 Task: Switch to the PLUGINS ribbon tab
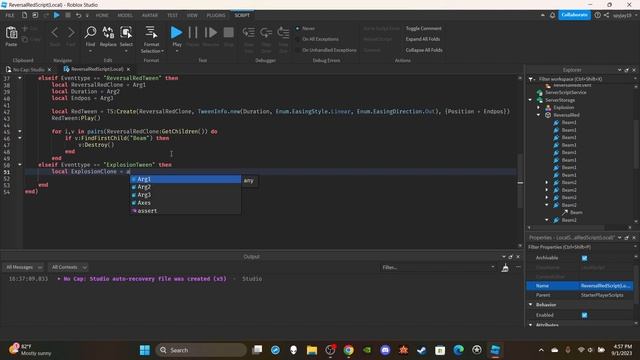216,15
